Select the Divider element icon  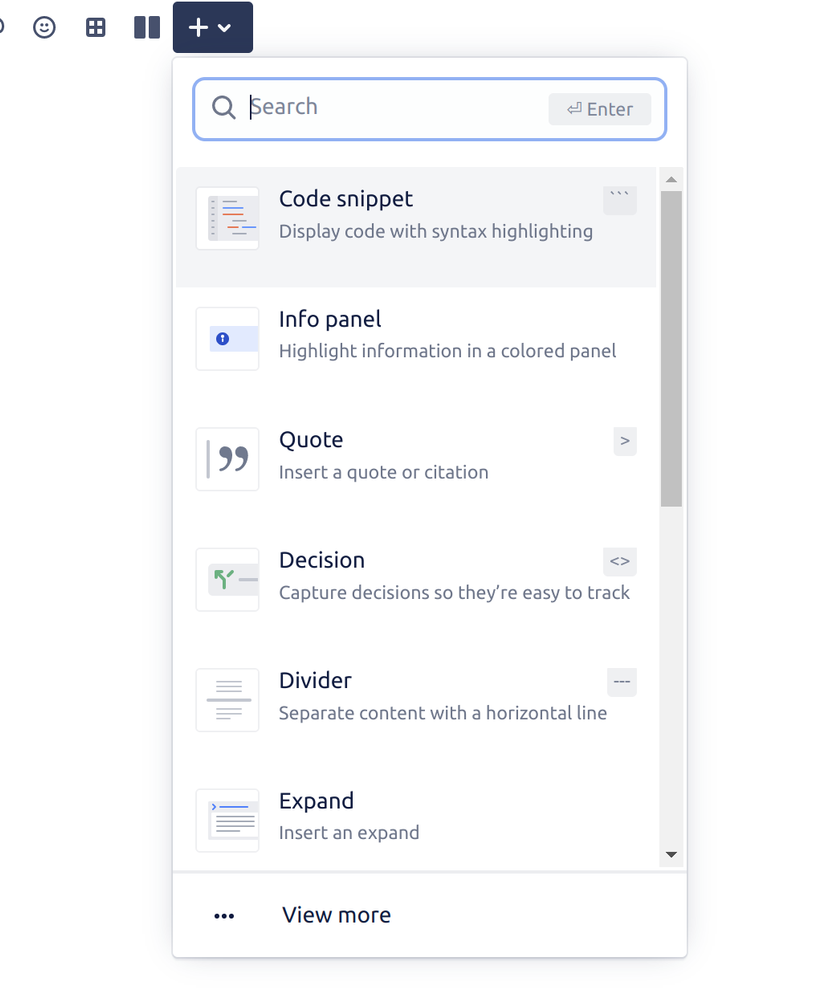[227, 699]
